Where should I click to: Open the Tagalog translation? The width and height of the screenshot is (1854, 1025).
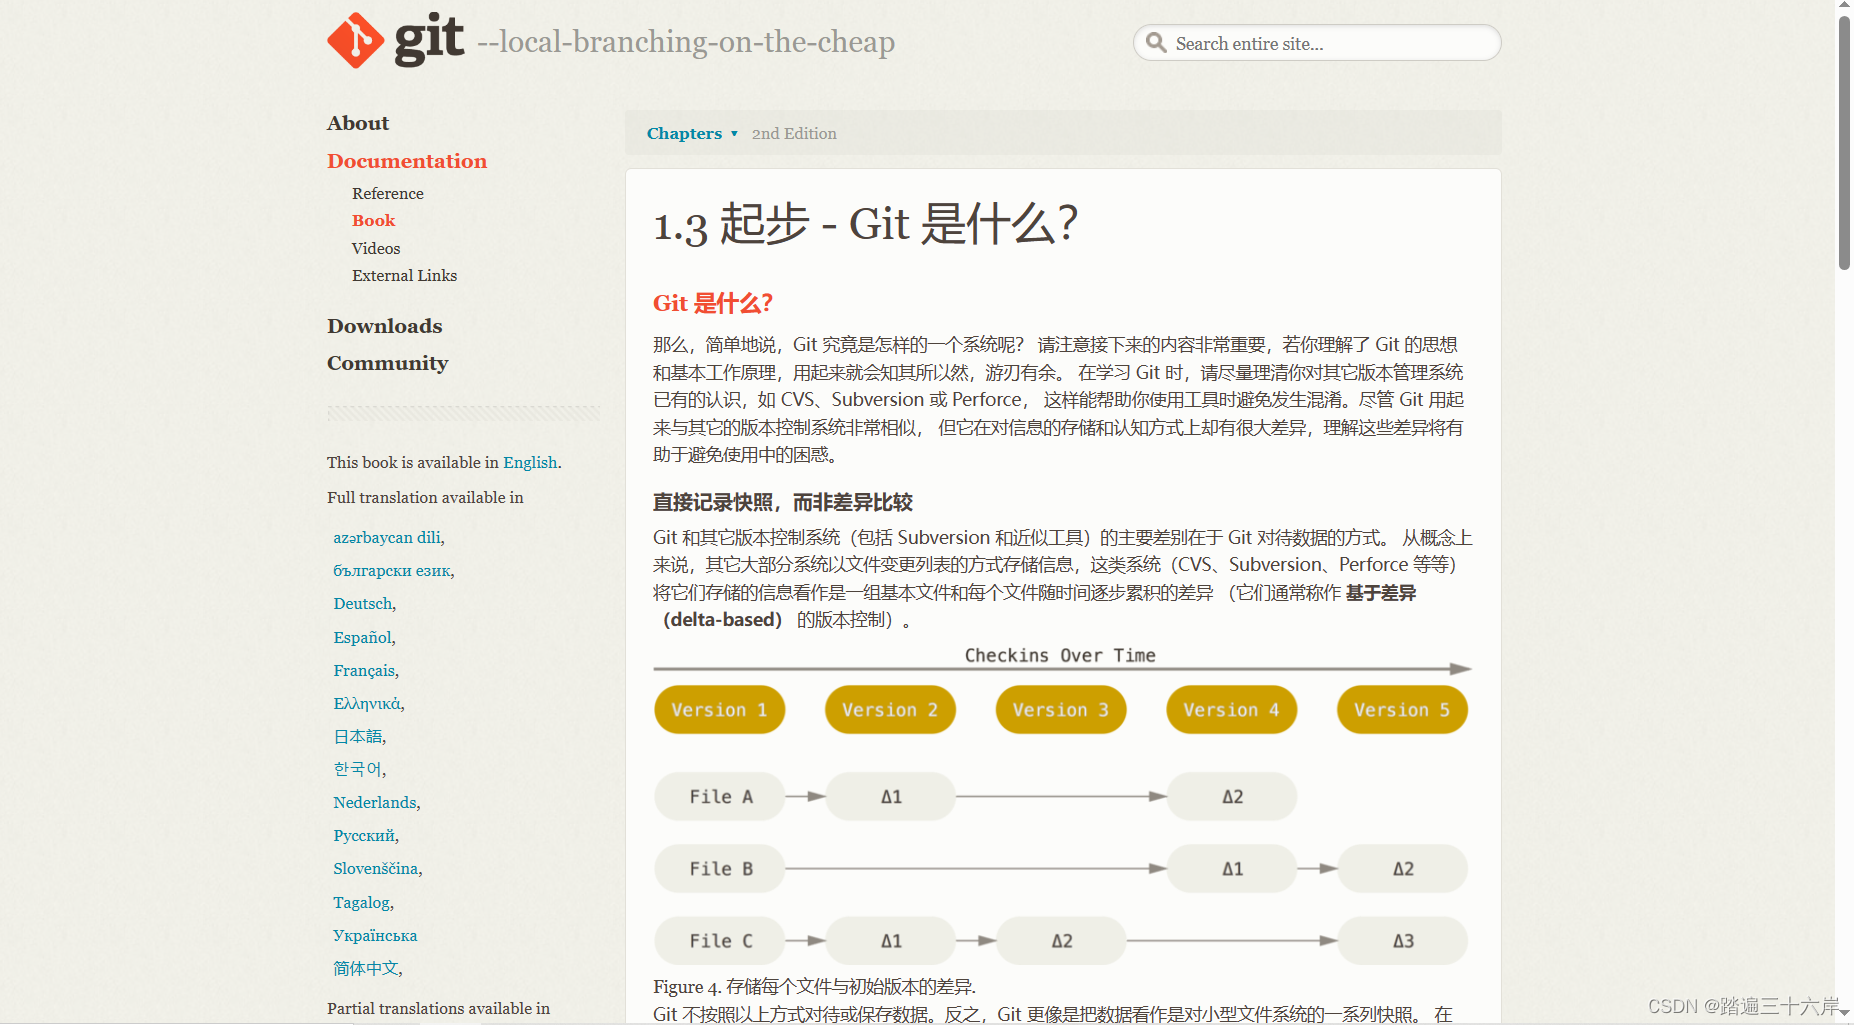(362, 902)
